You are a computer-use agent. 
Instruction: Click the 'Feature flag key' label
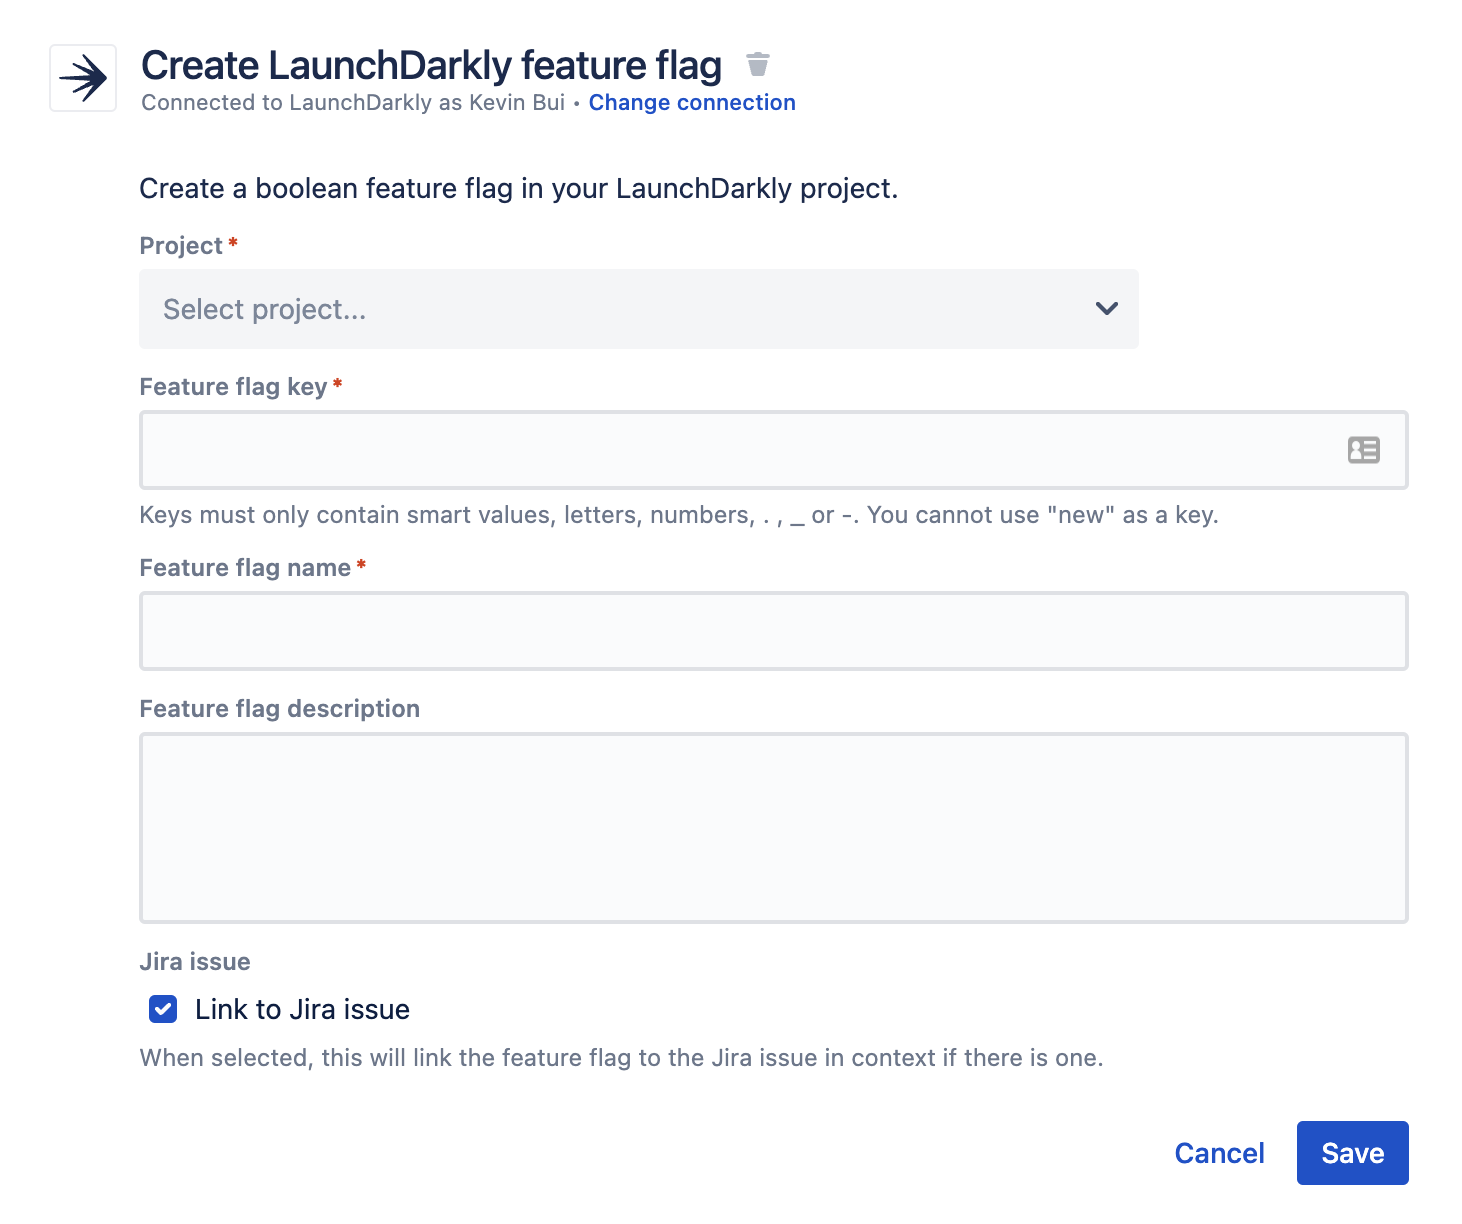[x=233, y=387]
